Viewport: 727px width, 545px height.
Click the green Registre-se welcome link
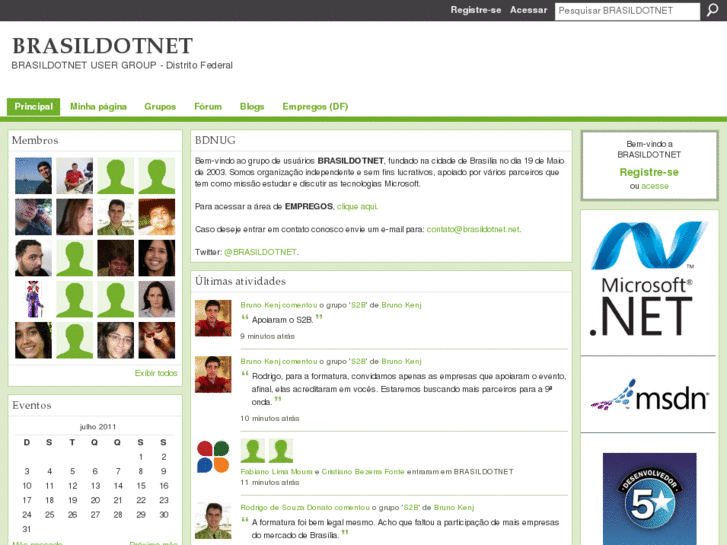point(649,172)
